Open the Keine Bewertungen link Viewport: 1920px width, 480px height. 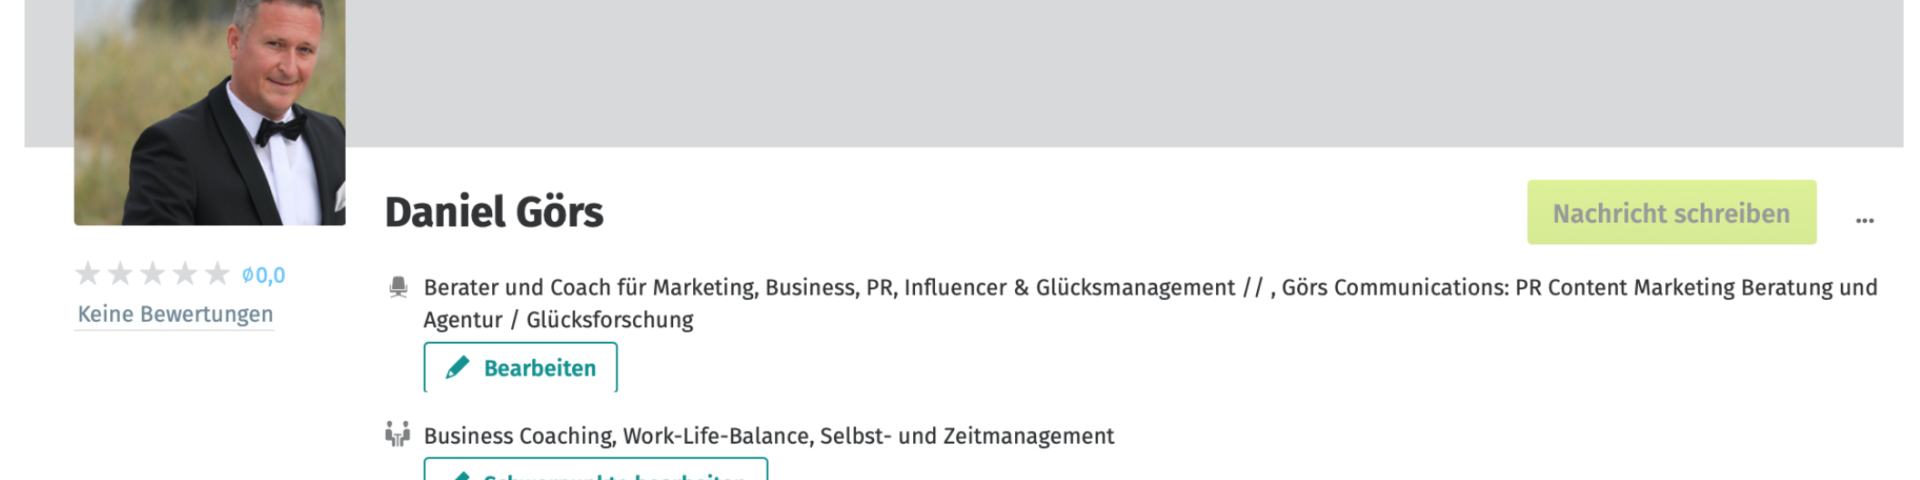pyautogui.click(x=175, y=314)
